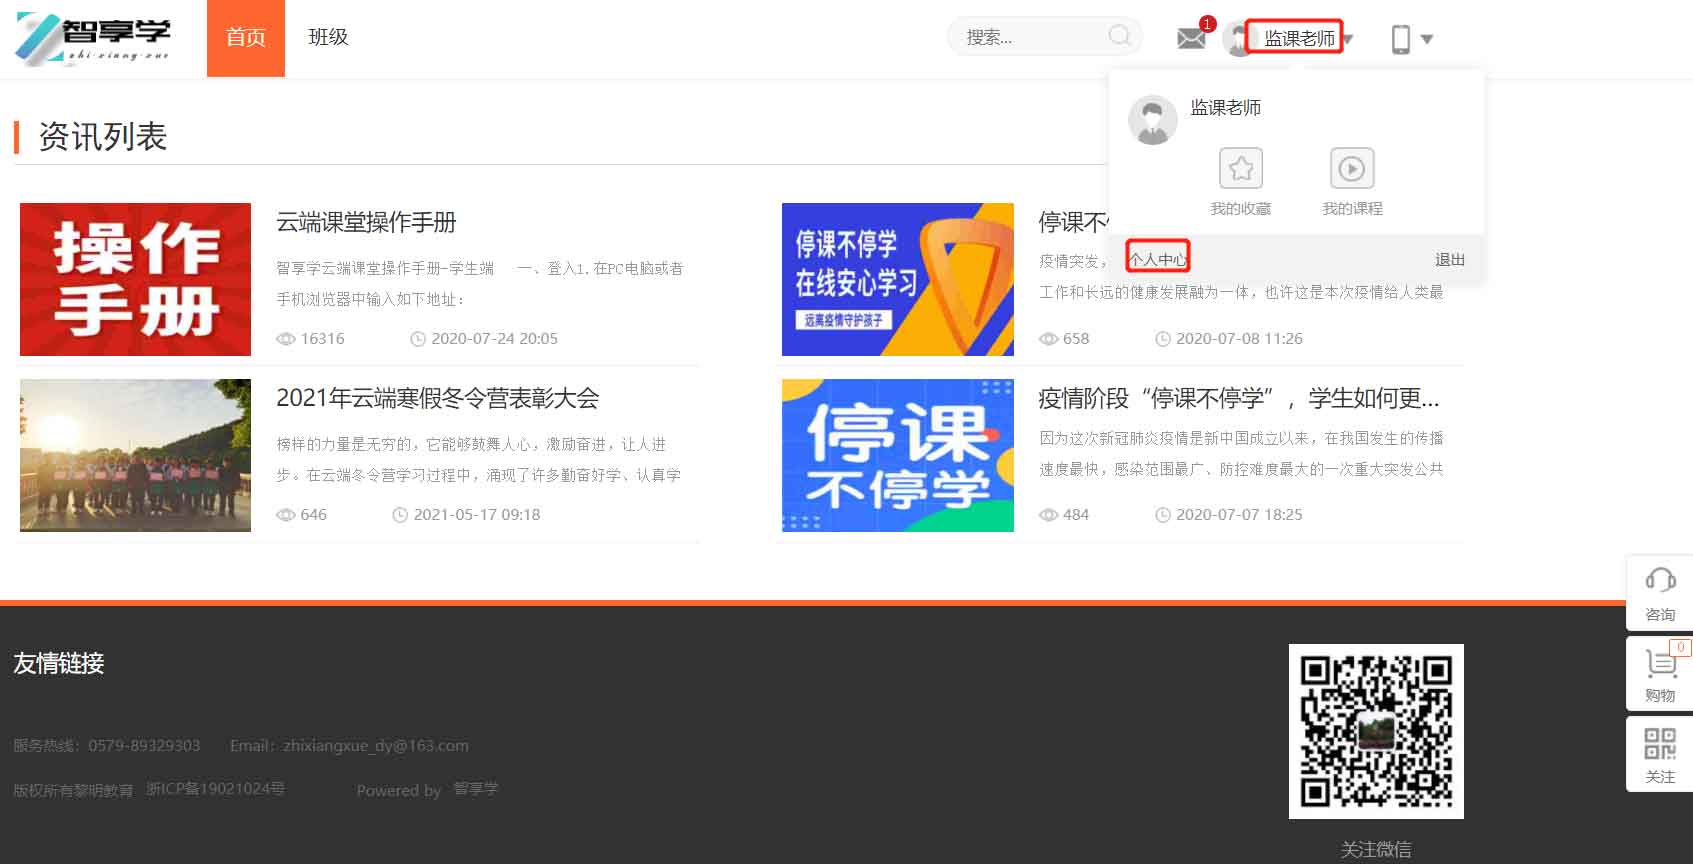Click the search magnifier icon
This screenshot has width=1693, height=864.
pyautogui.click(x=1119, y=37)
